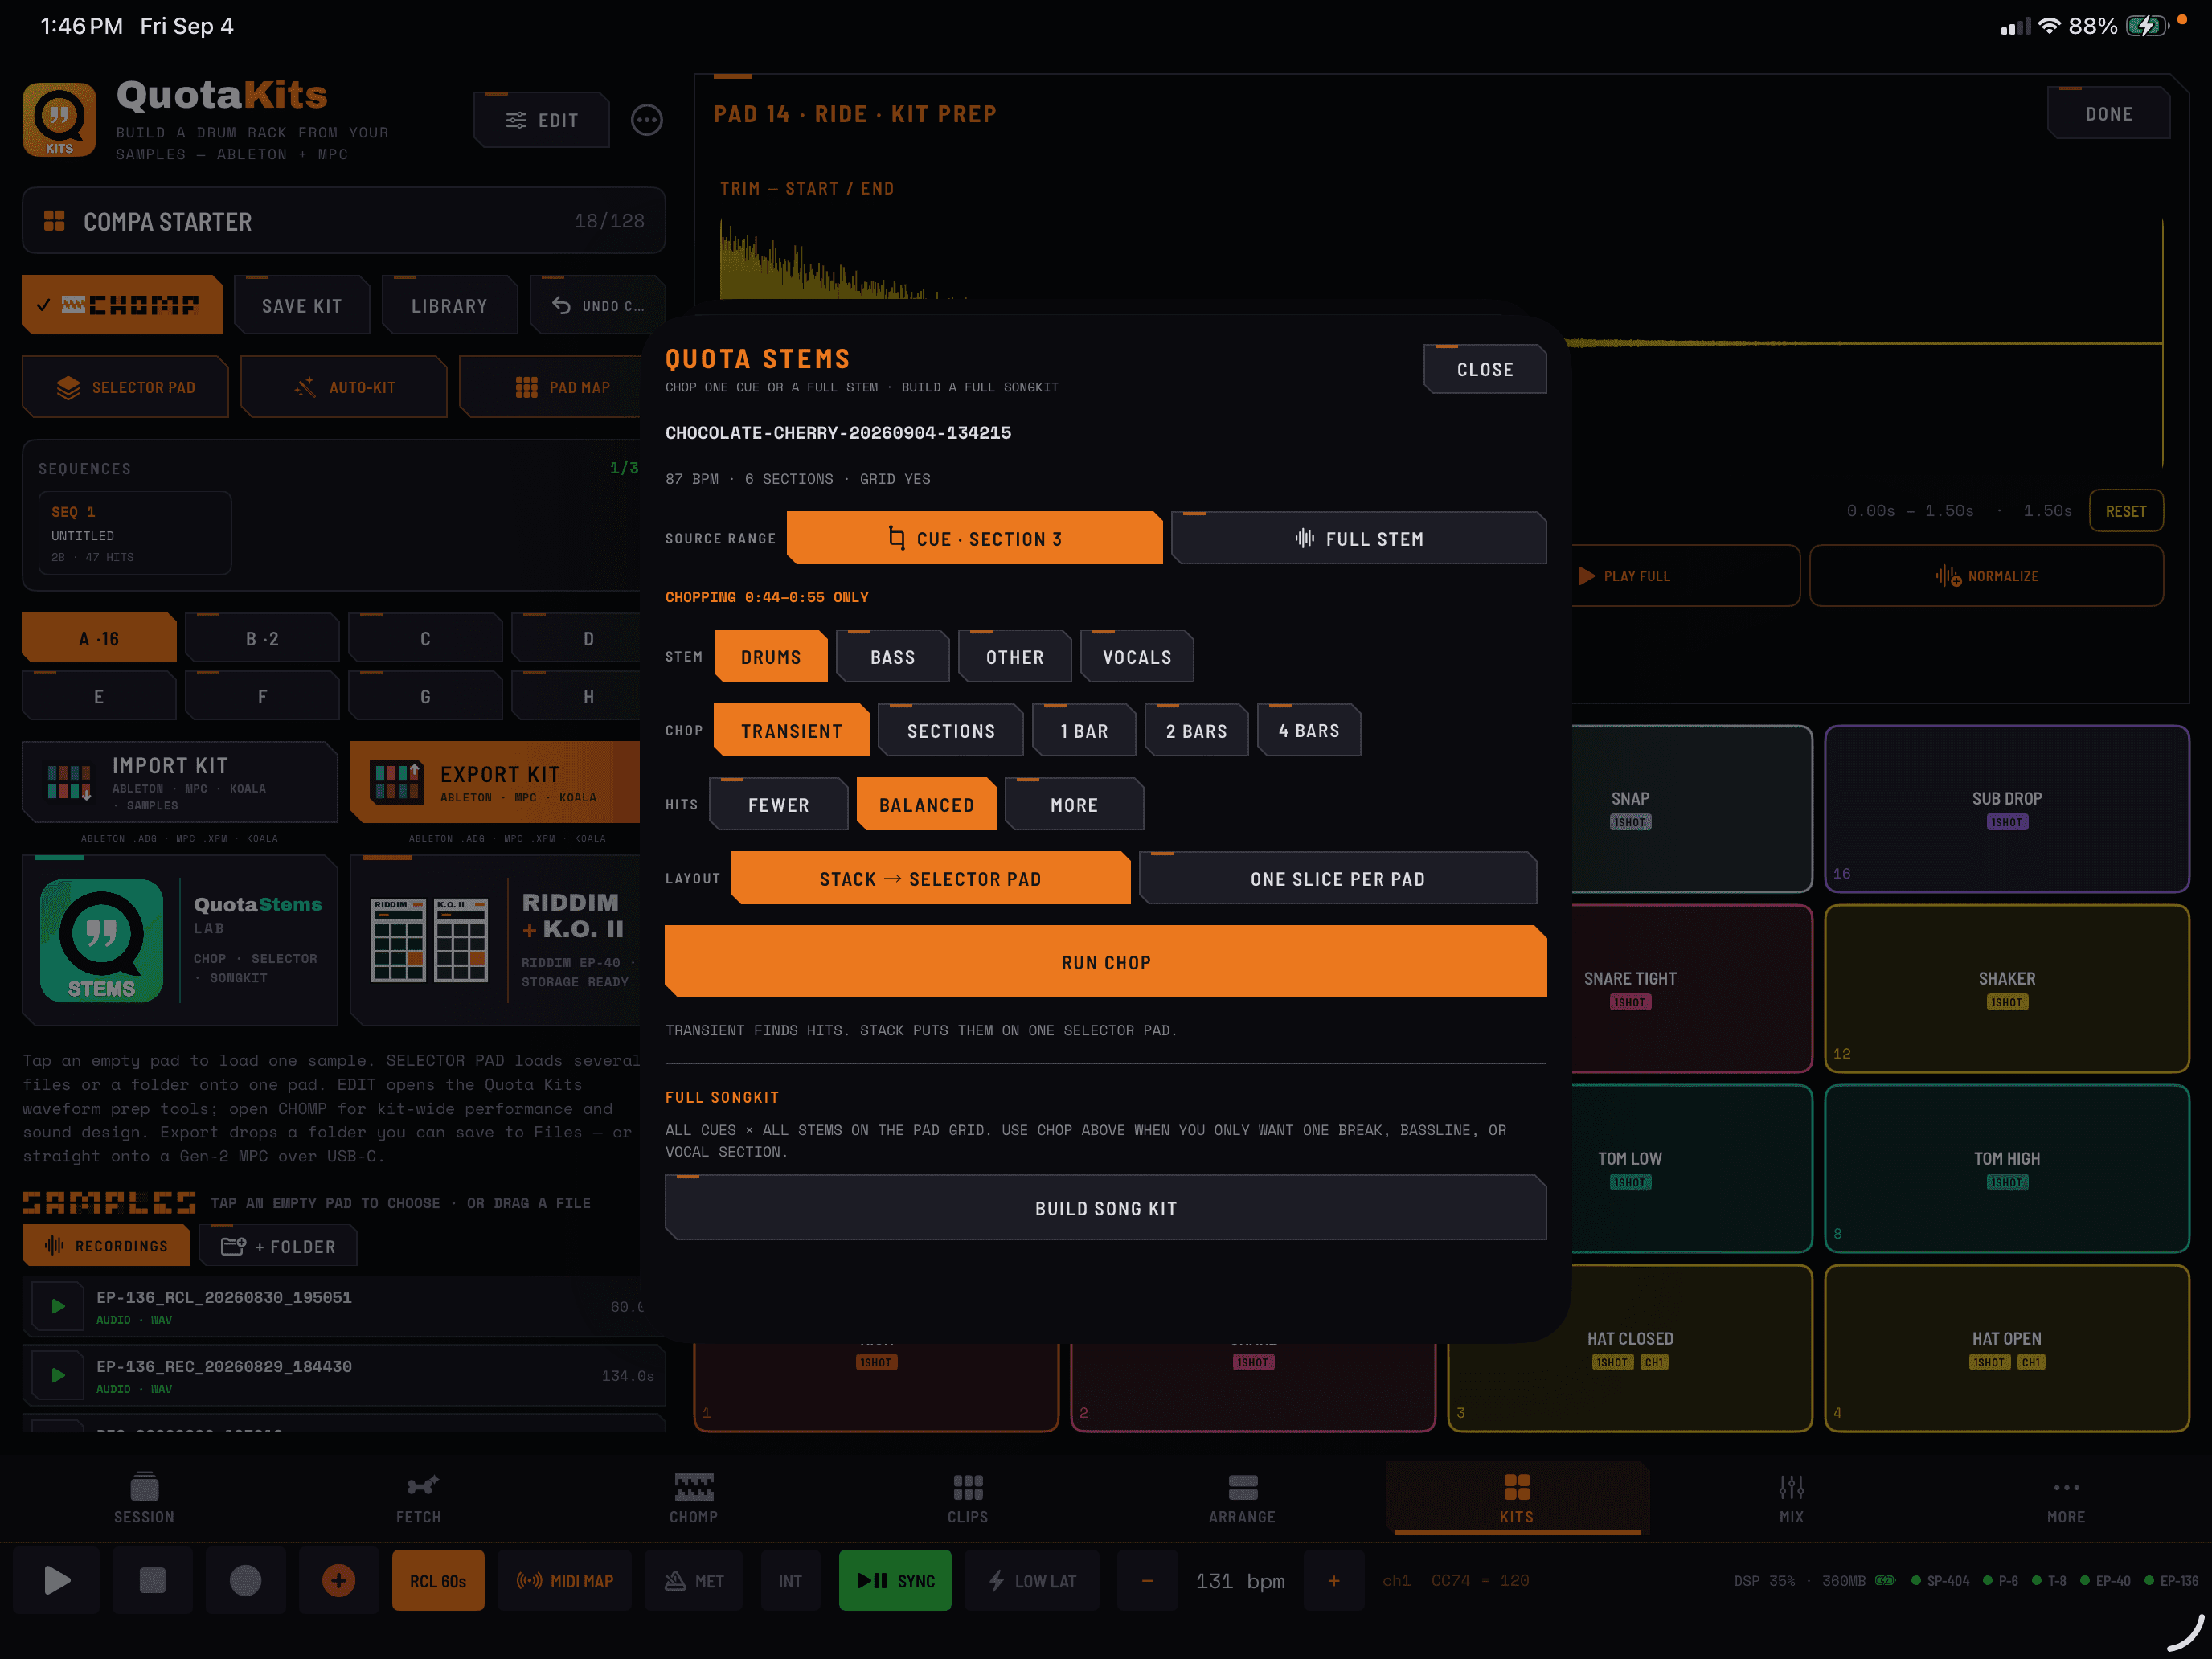Viewport: 2212px width, 1659px height.
Task: Switch to pad bank E
Action: (99, 695)
